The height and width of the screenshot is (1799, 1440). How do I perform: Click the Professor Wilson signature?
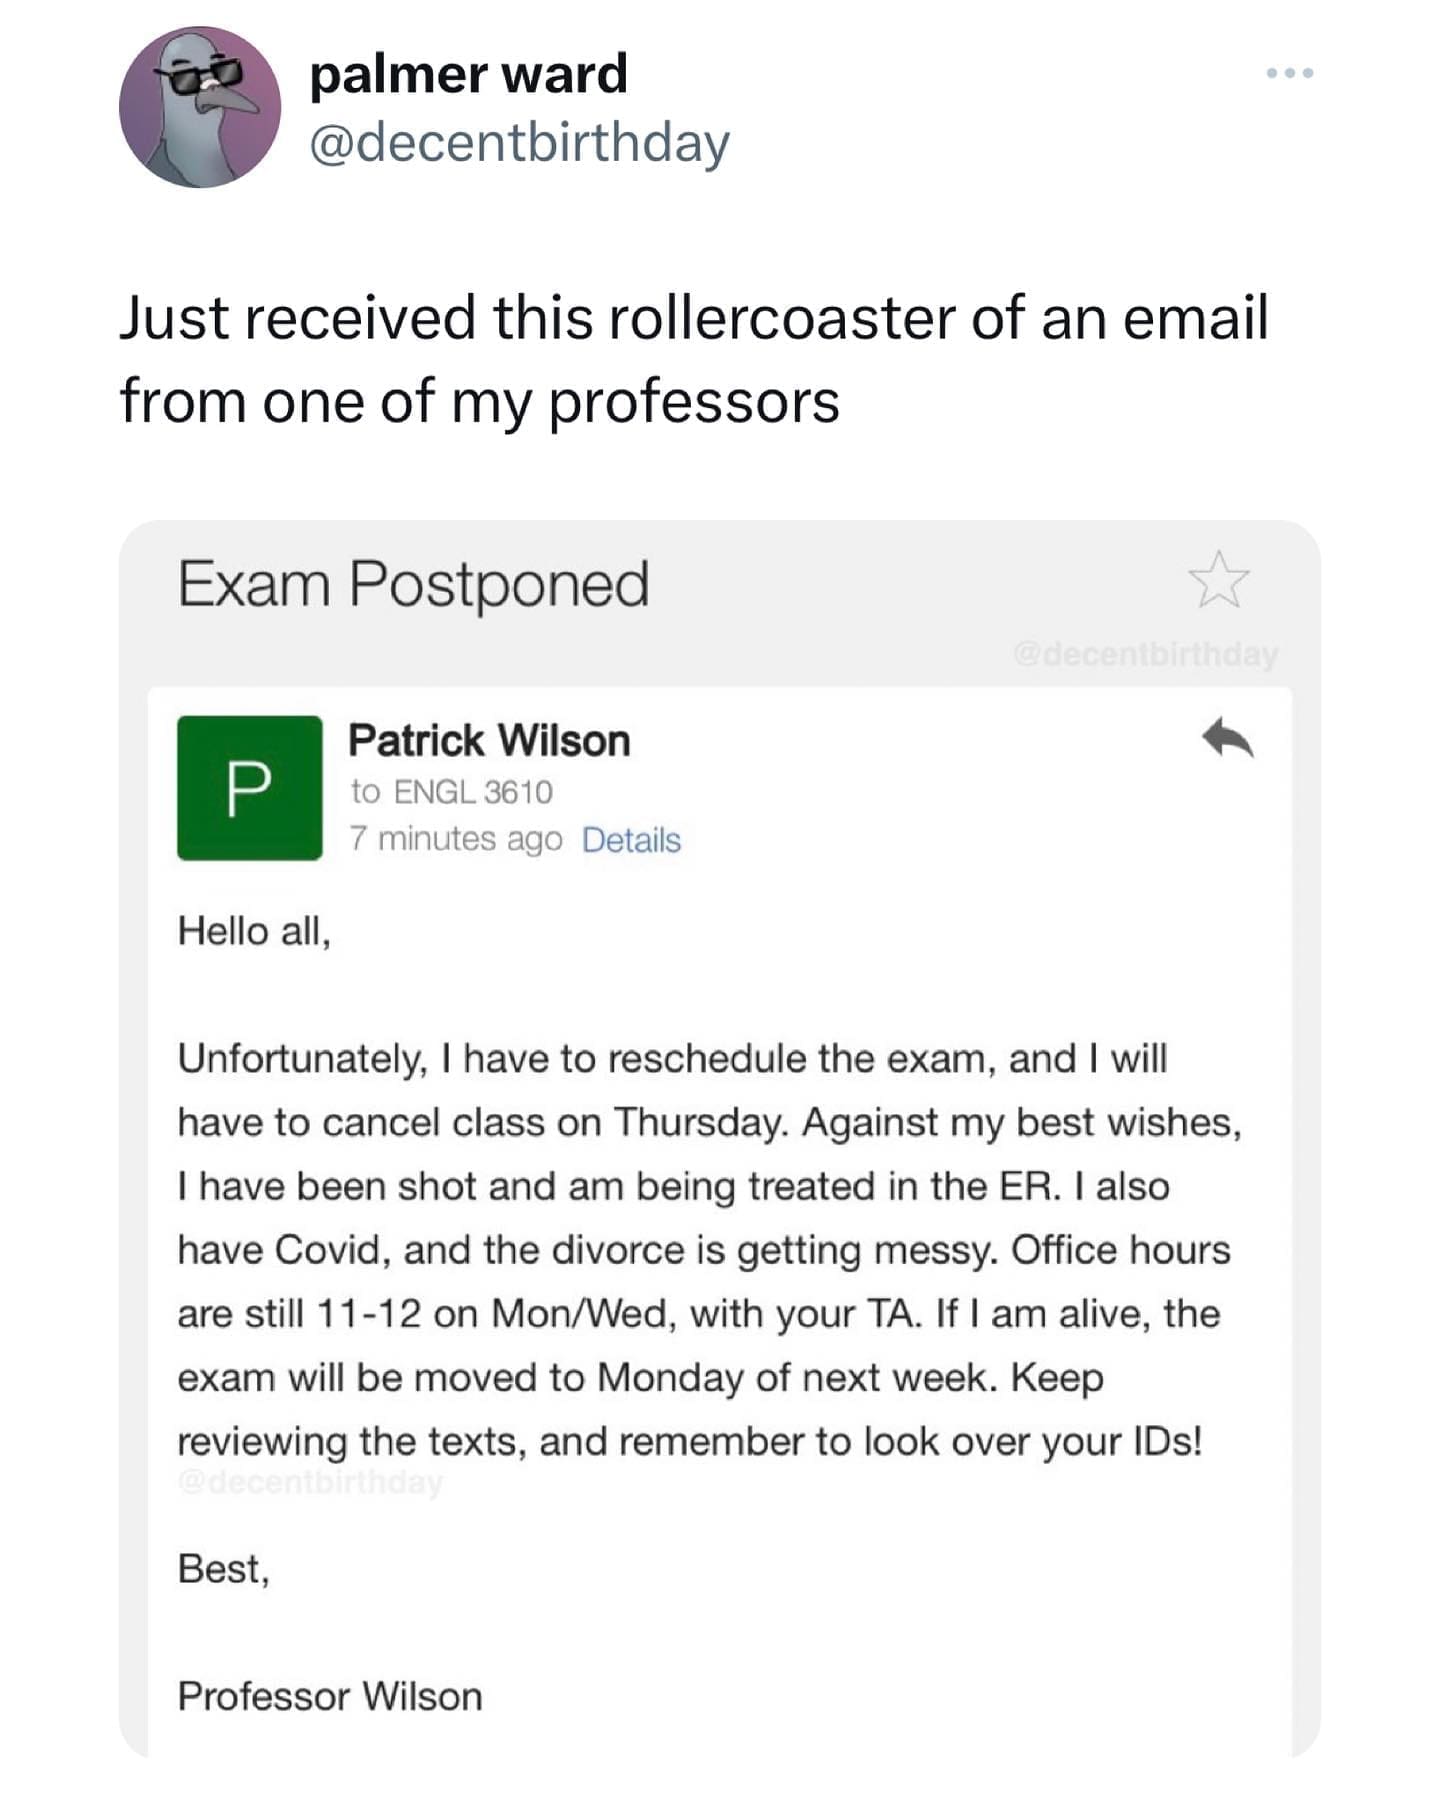(330, 1696)
